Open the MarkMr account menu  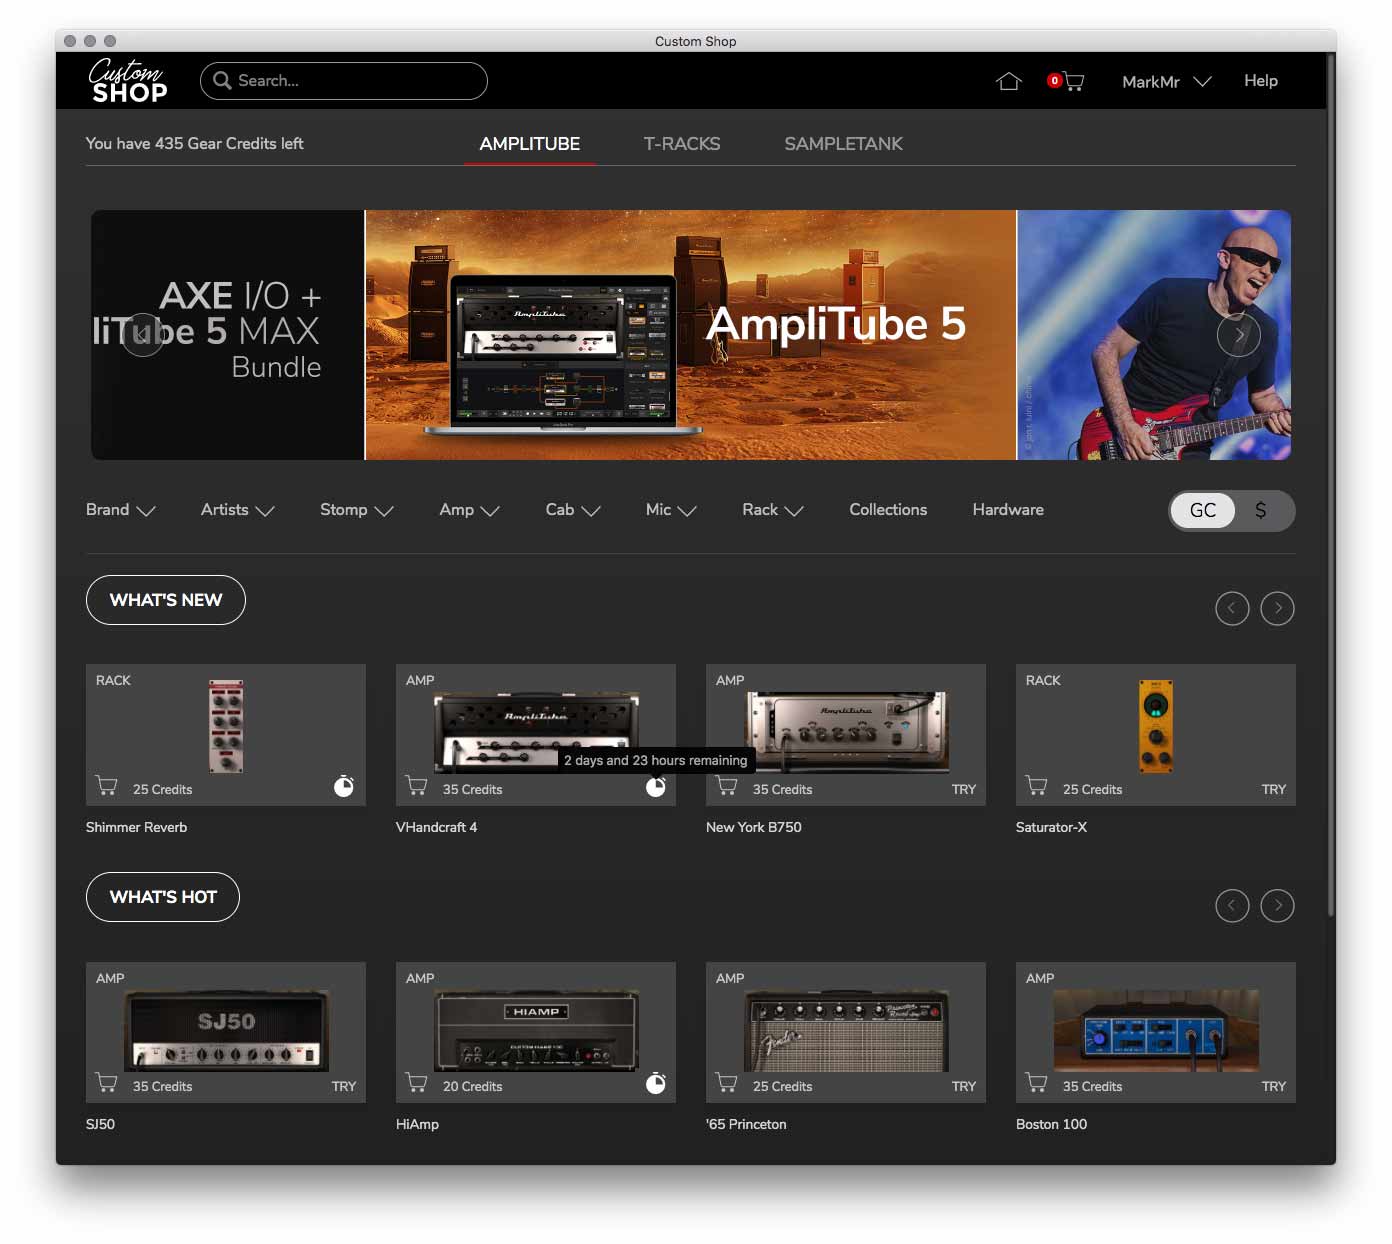1166,81
